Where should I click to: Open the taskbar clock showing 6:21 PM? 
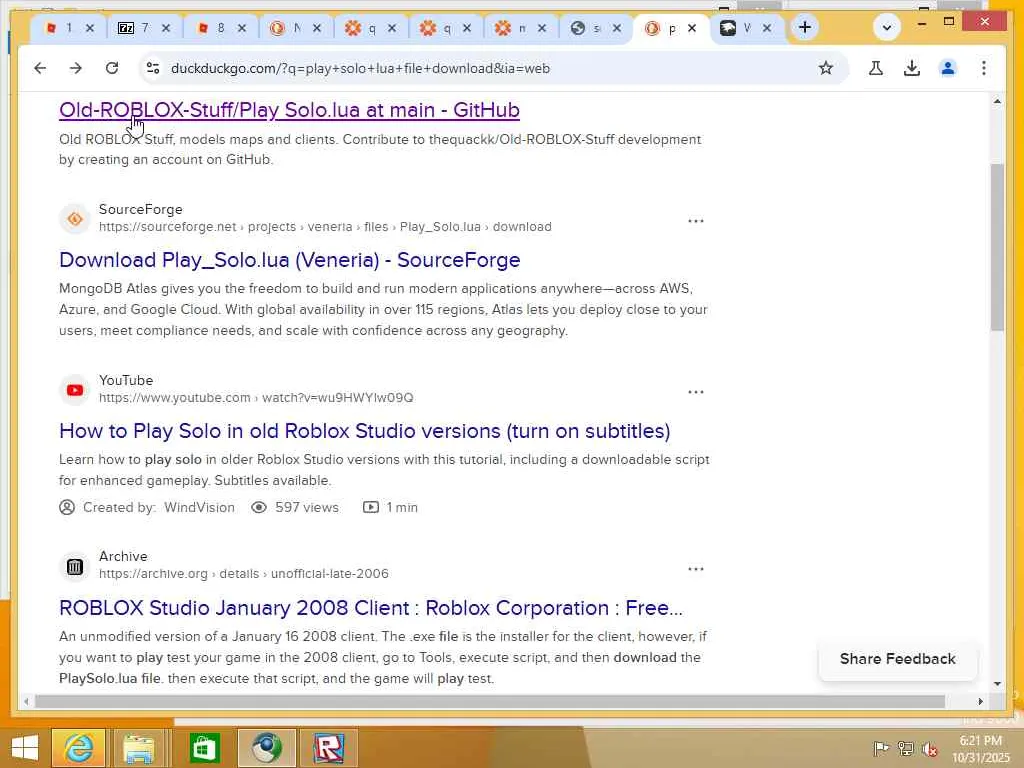coord(981,748)
